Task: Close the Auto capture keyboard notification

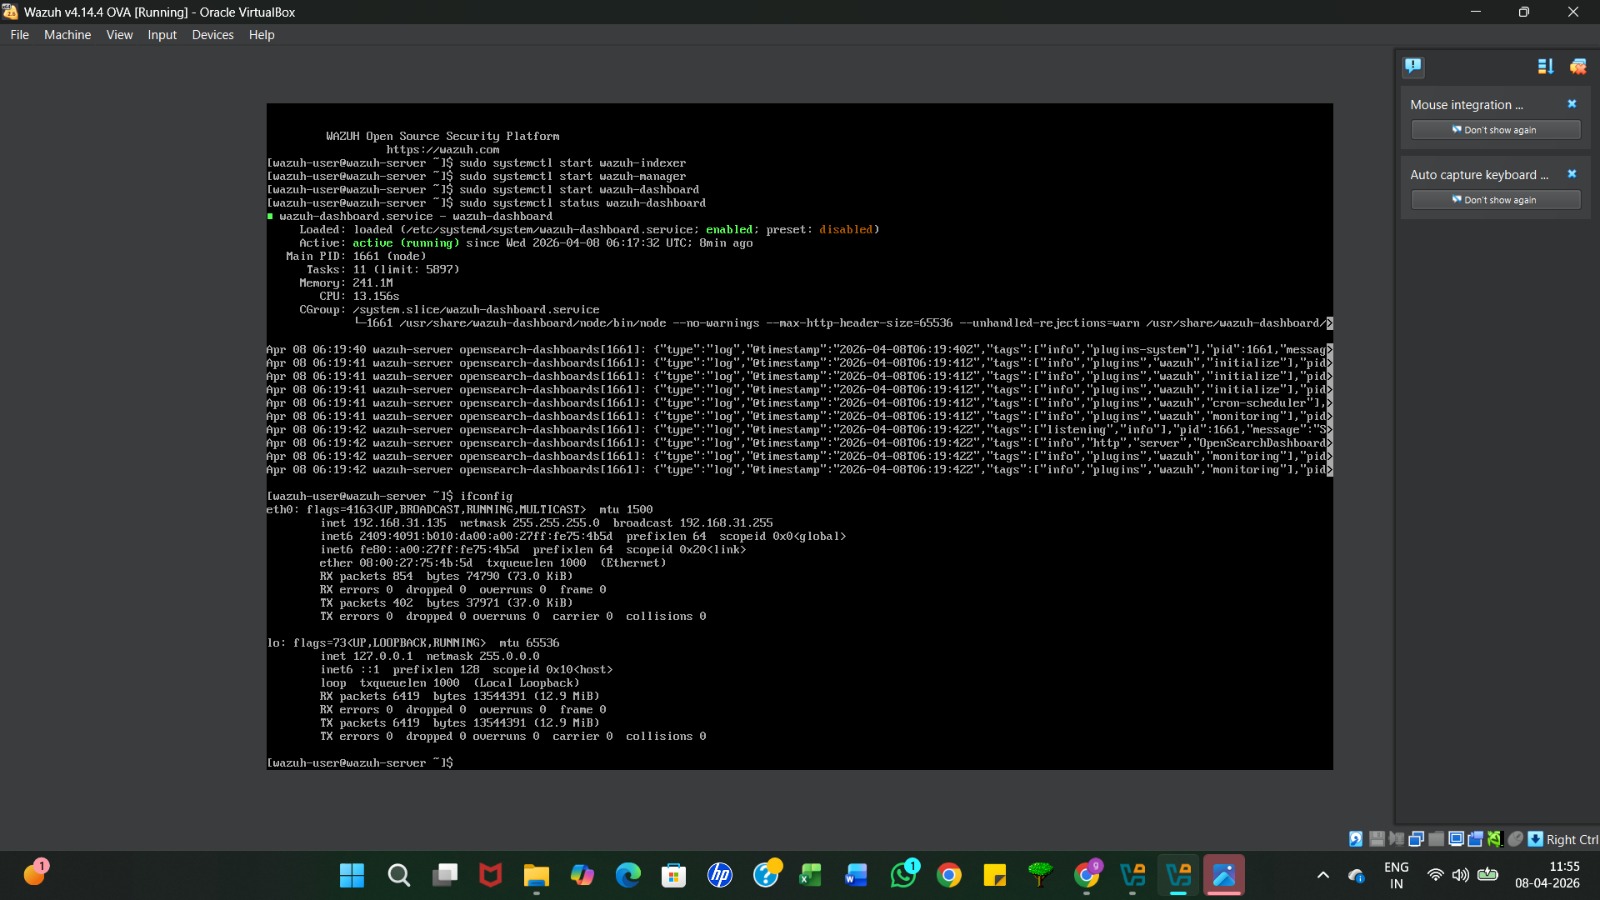Action: click(x=1572, y=174)
